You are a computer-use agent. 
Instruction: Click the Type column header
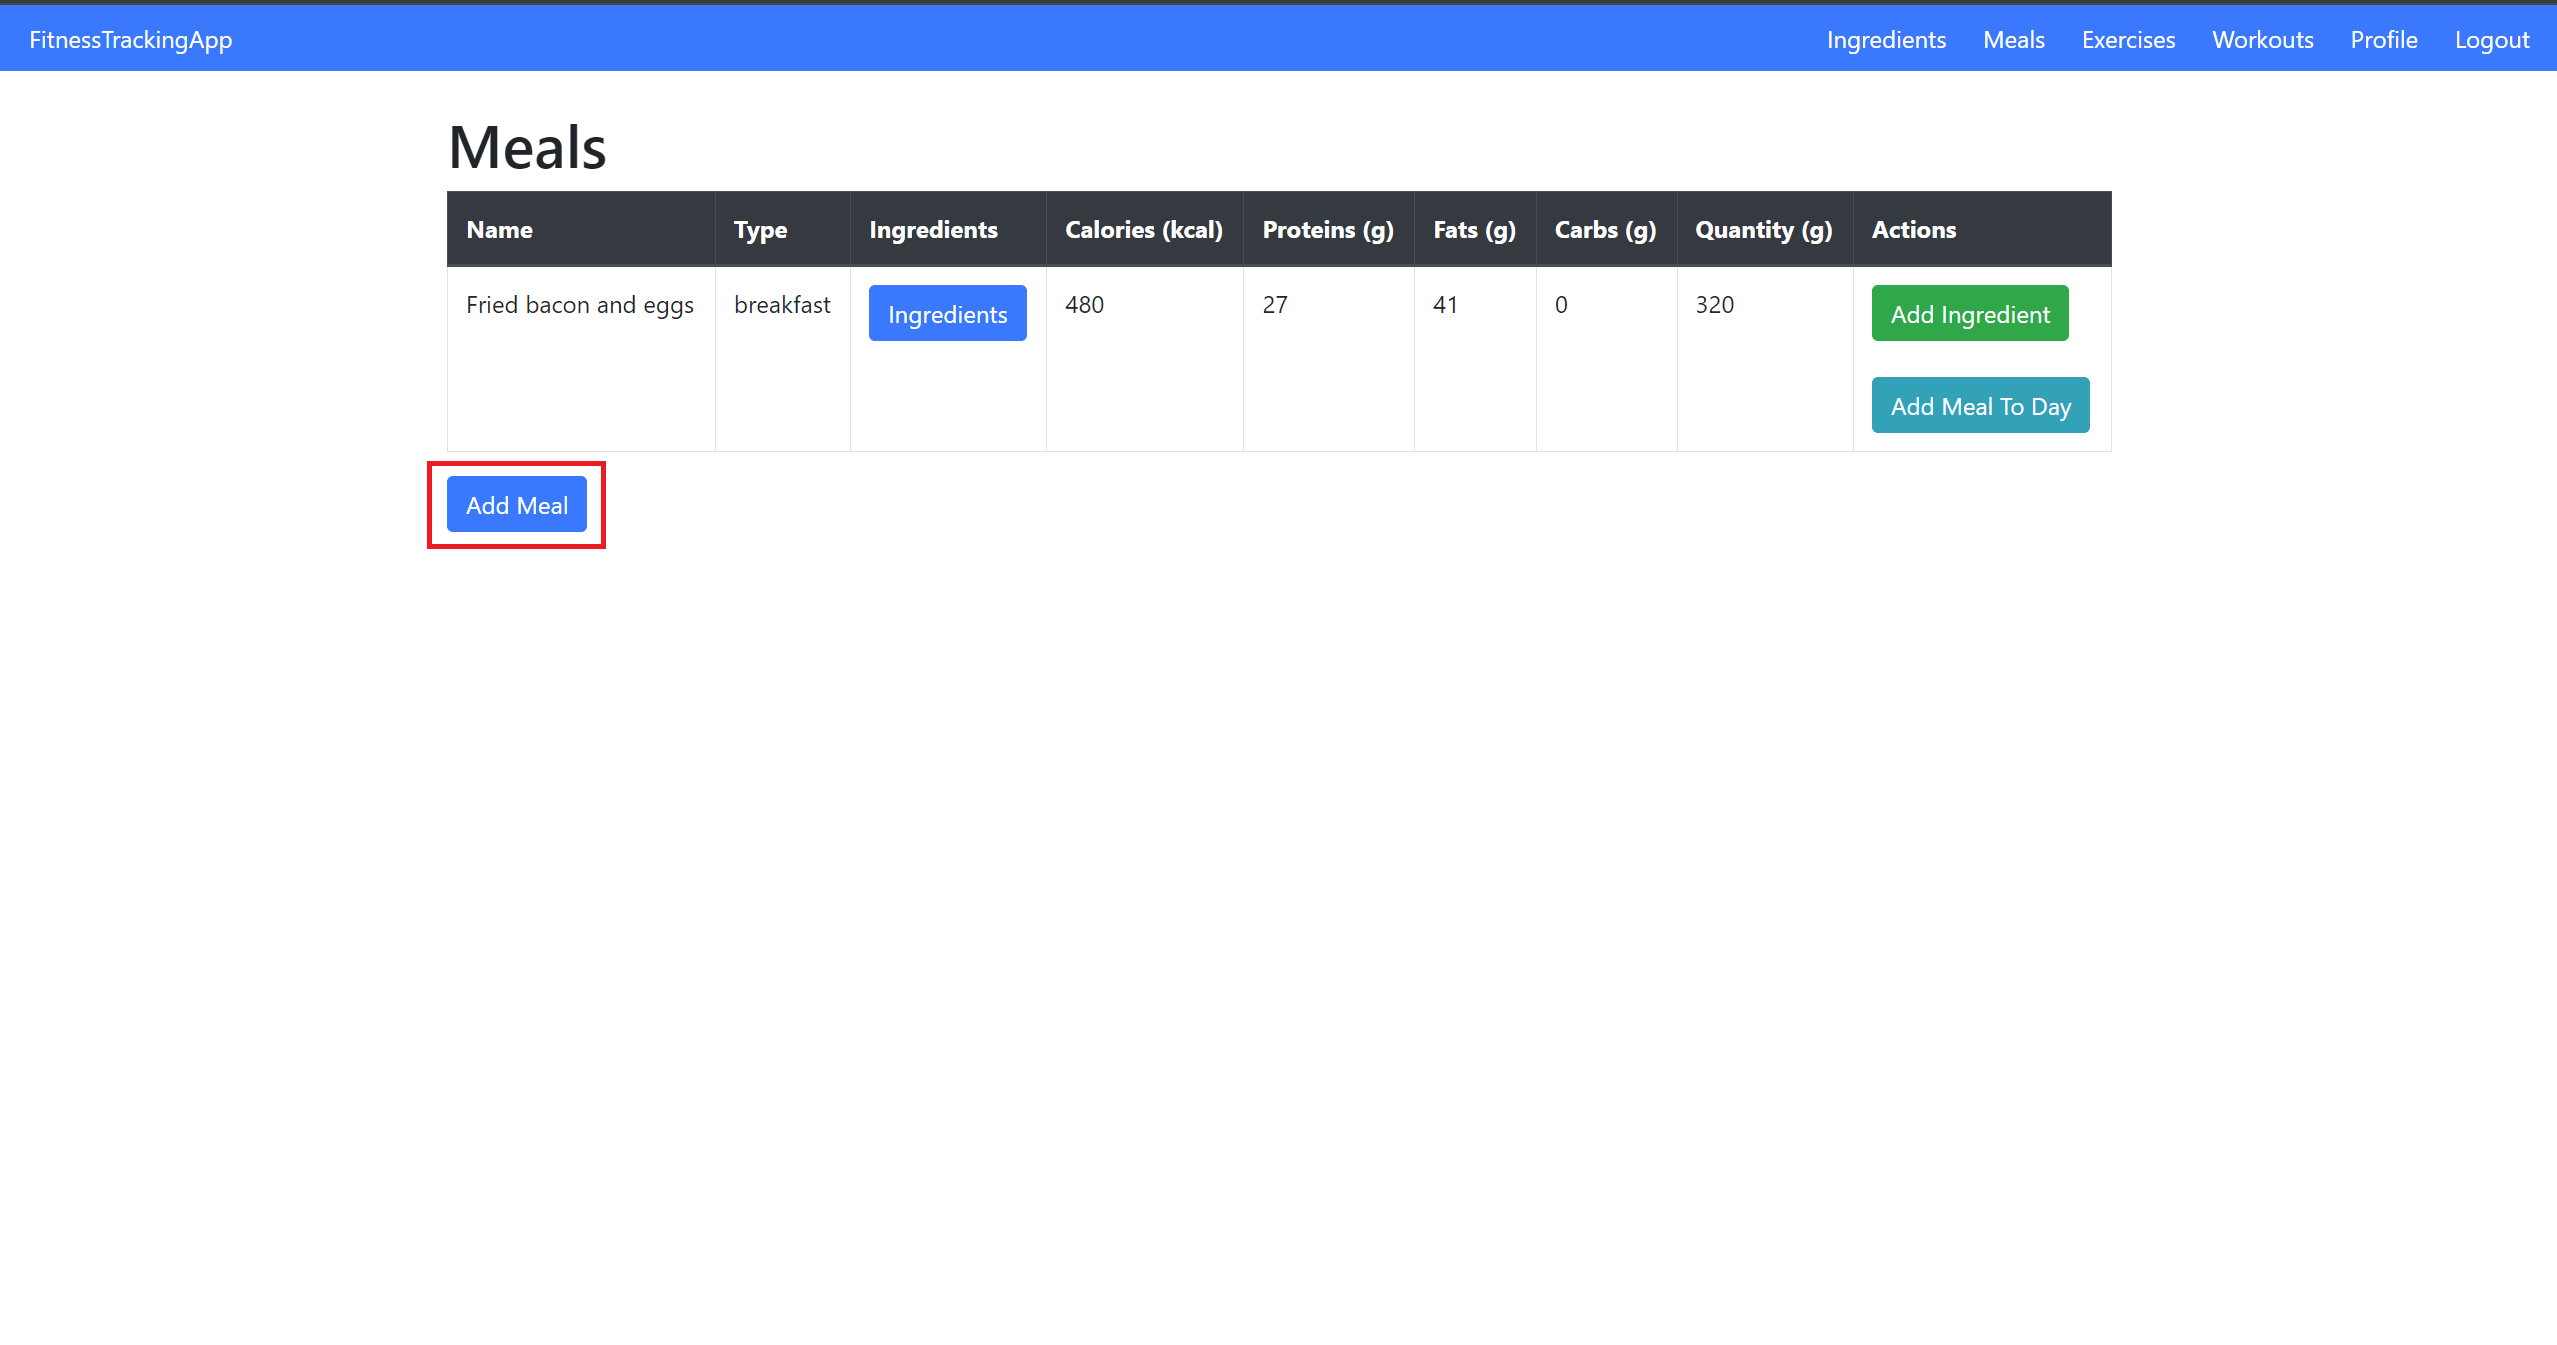click(760, 230)
